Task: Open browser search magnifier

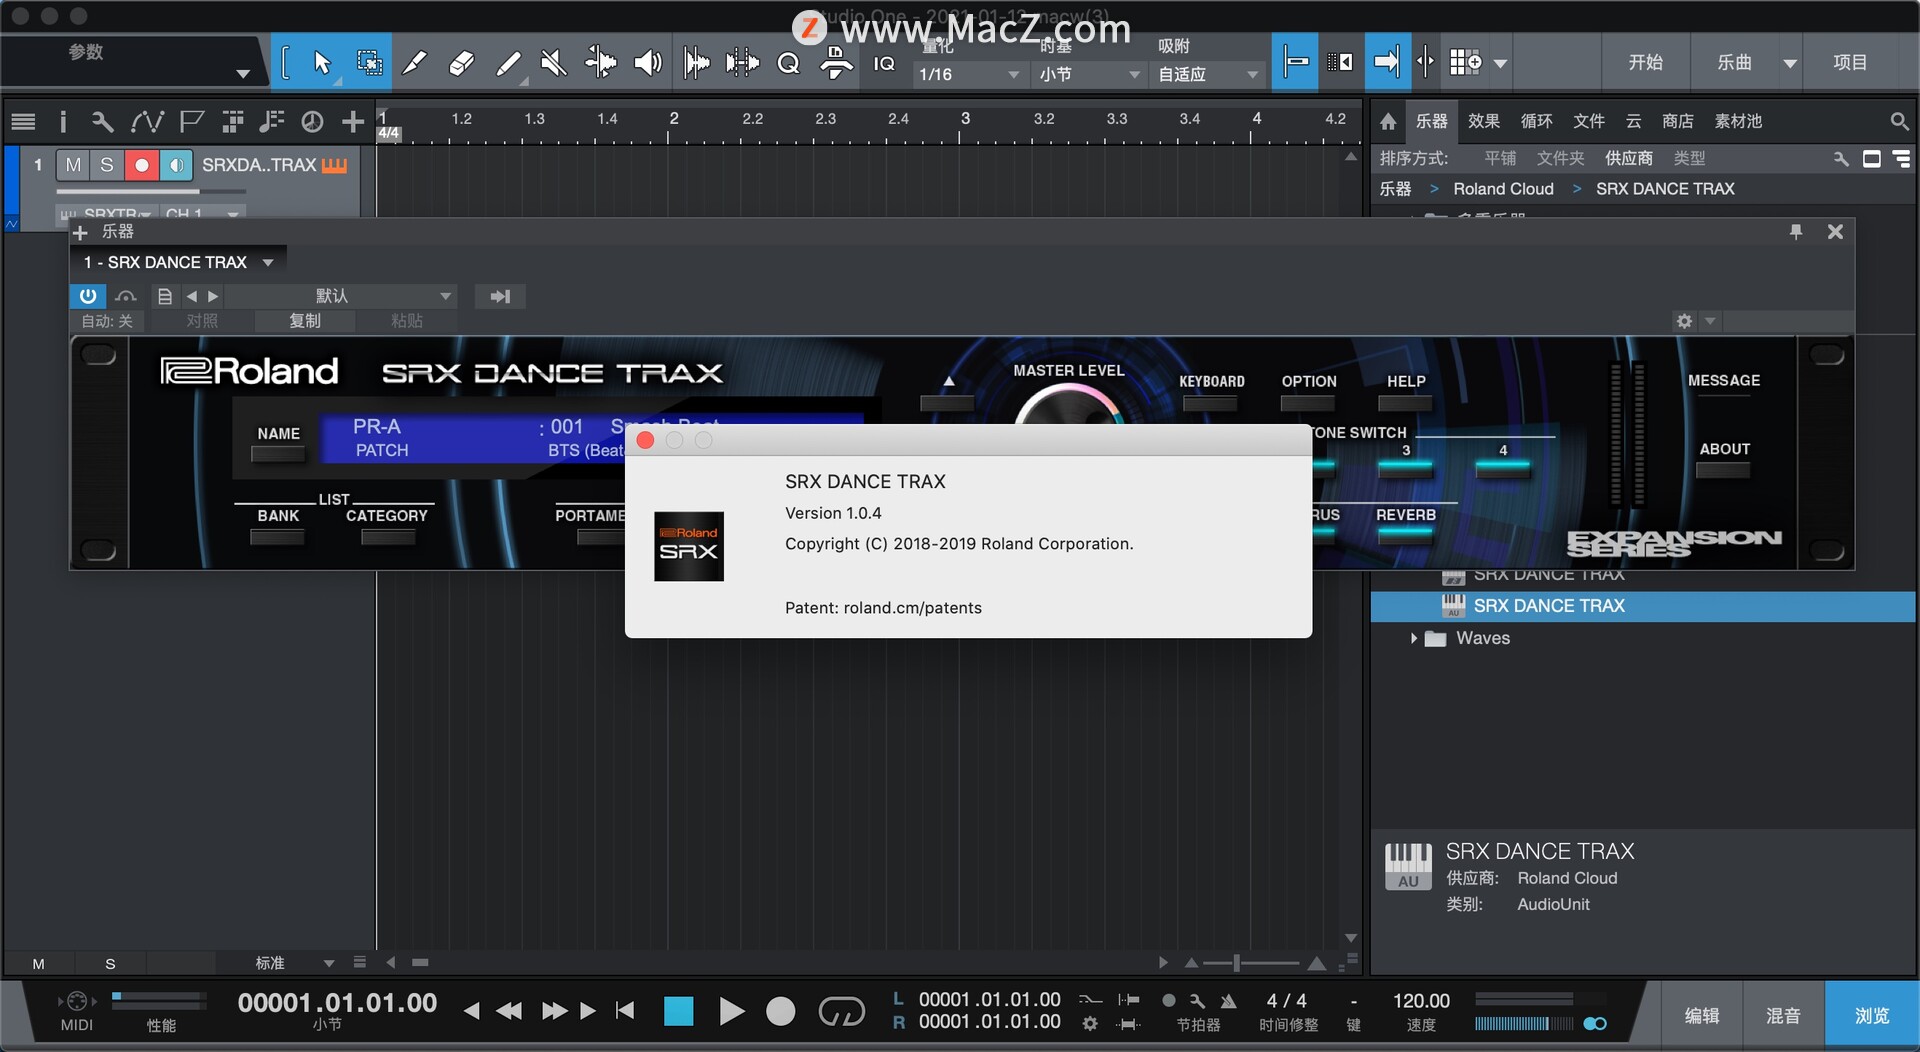Action: (x=1898, y=121)
